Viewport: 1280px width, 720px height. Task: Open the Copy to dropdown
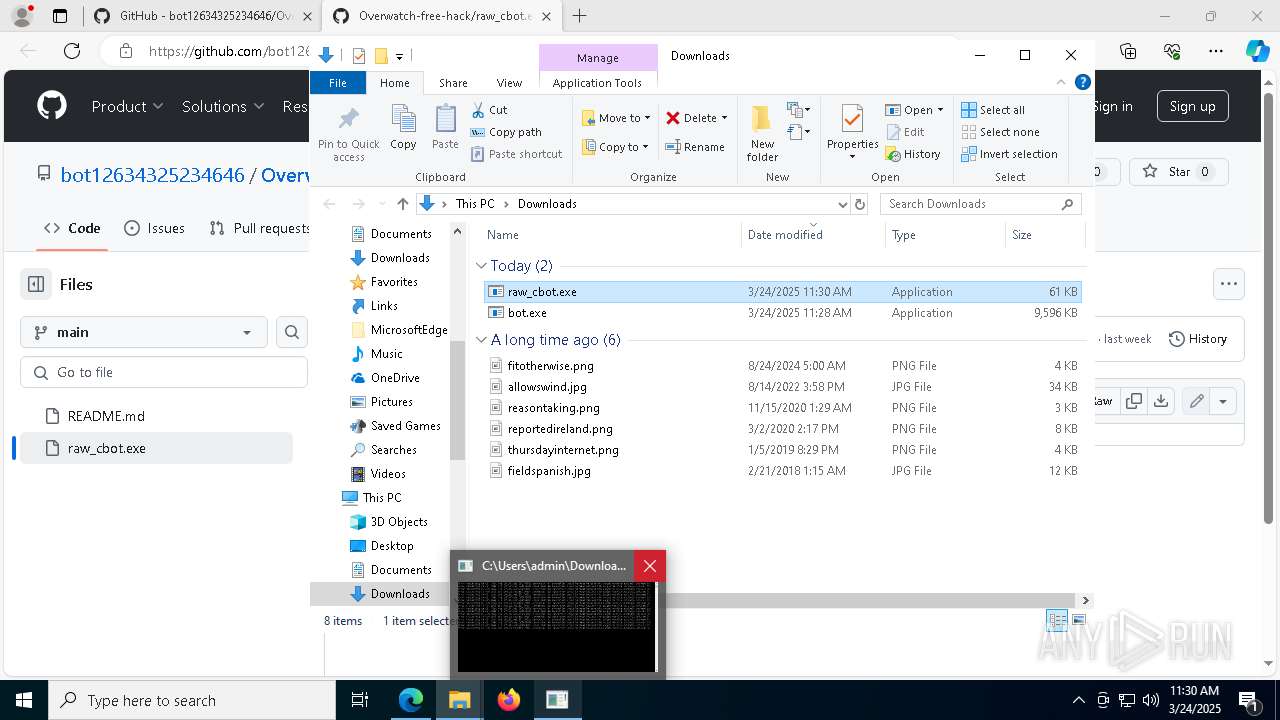[616, 147]
